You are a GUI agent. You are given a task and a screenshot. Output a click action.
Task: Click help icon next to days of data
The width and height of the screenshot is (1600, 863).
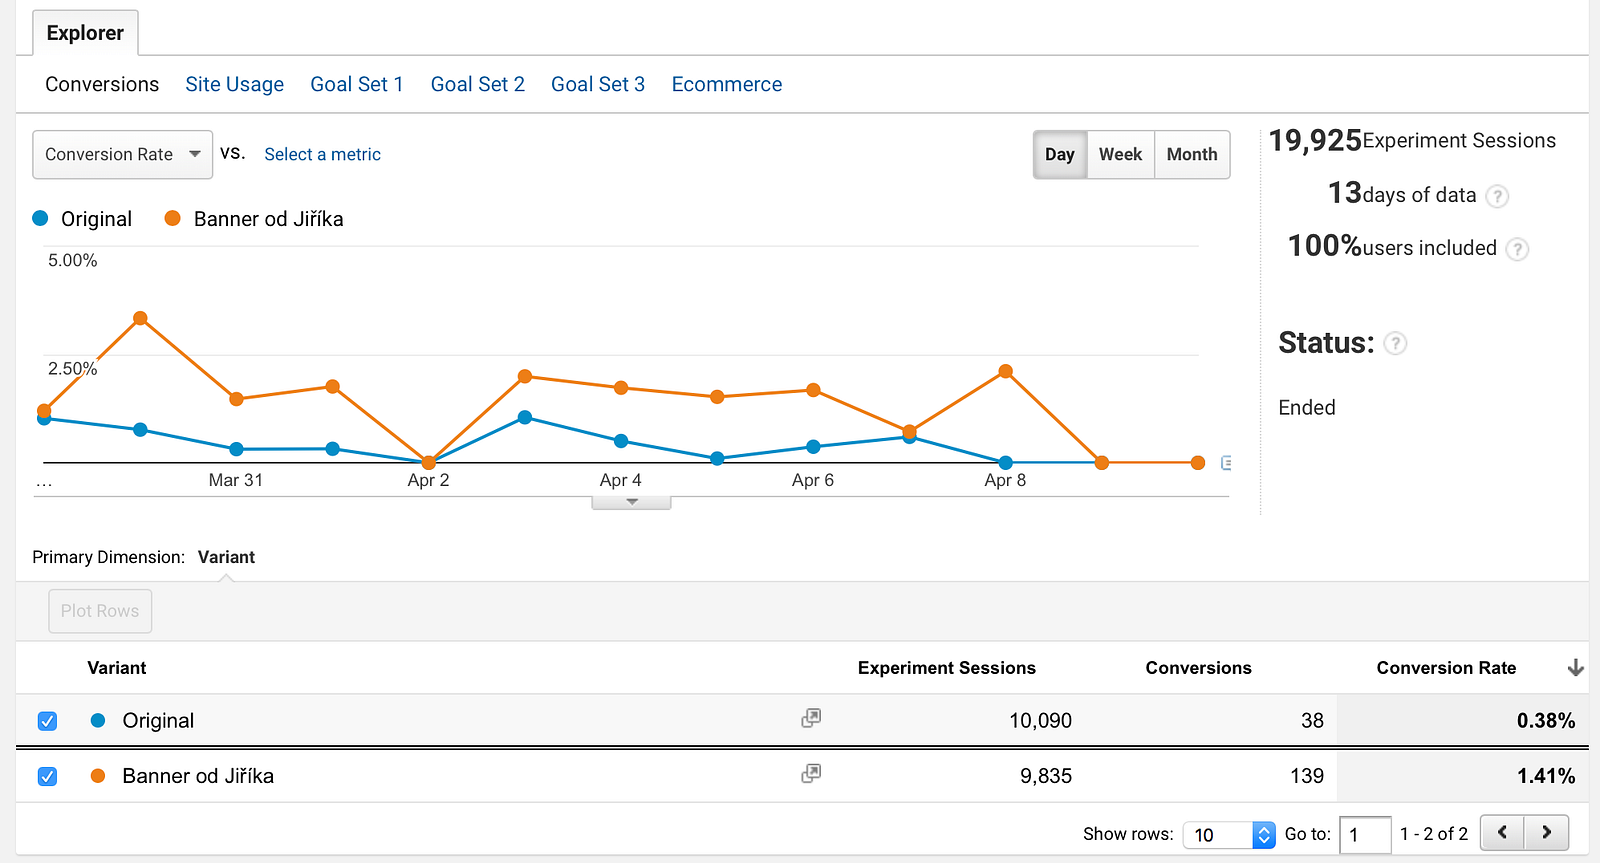pos(1497,196)
